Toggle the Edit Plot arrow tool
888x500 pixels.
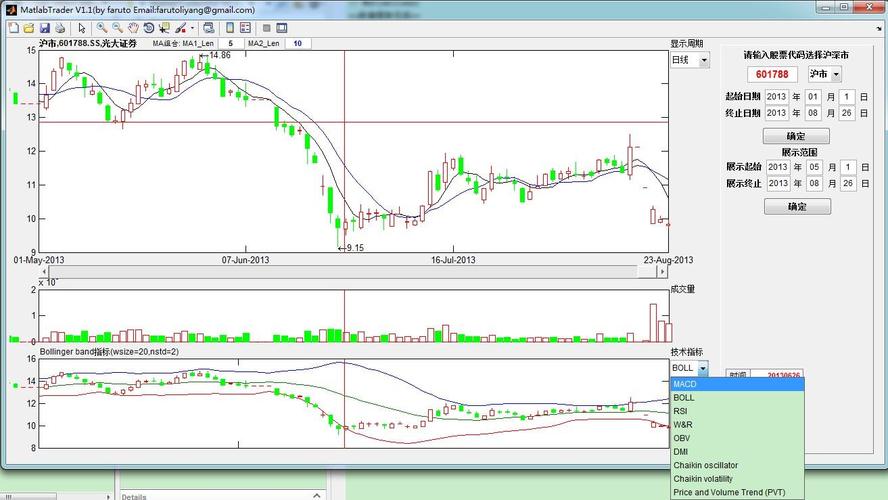pos(81,28)
